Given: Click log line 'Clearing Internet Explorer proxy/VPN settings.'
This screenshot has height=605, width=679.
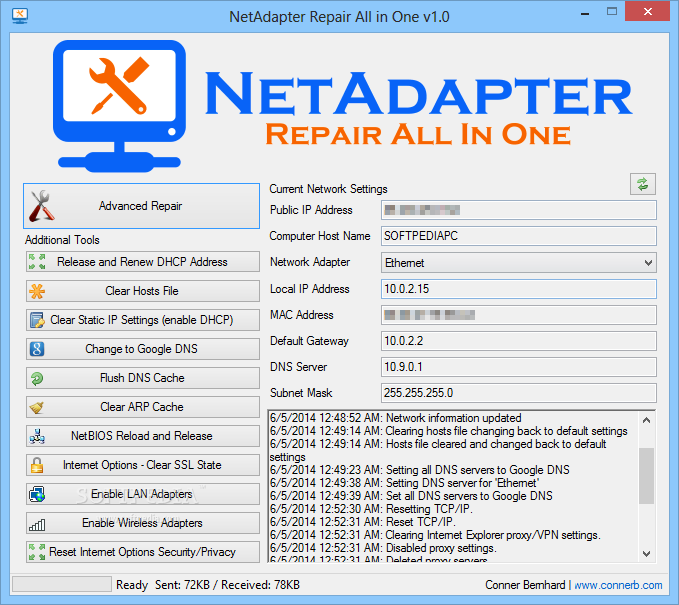Looking at the screenshot, I should (x=435, y=535).
